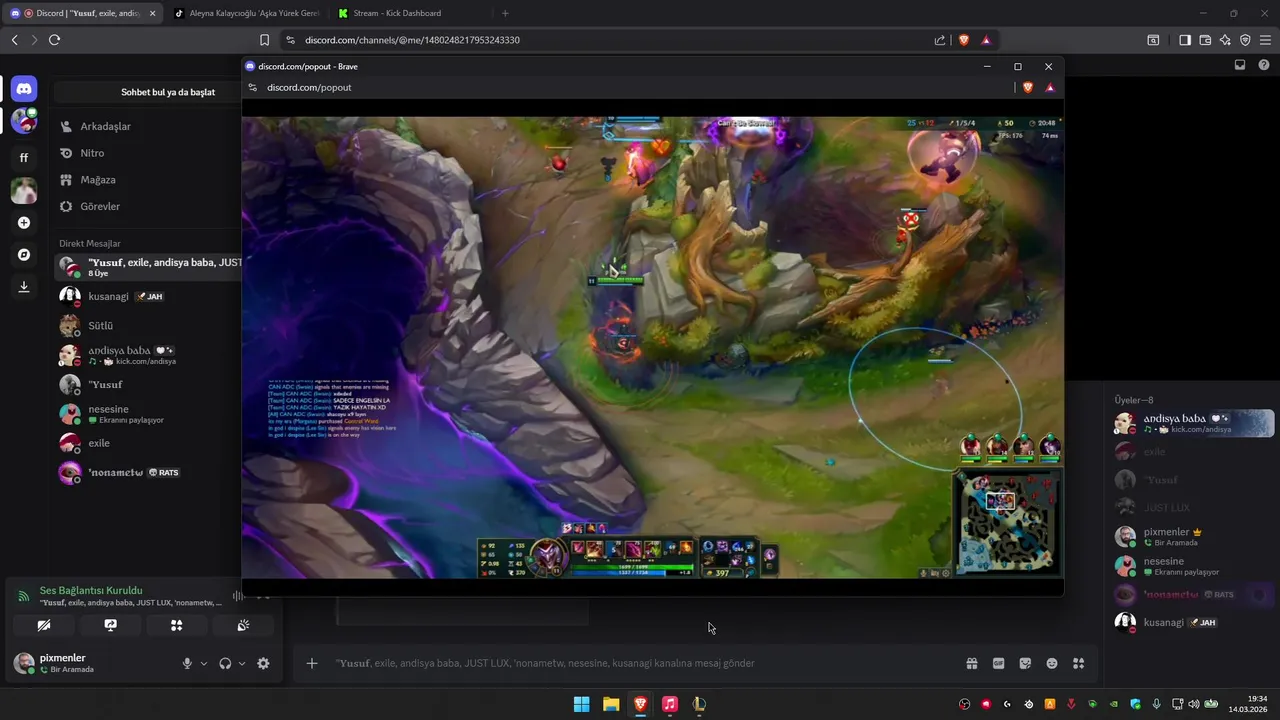1280x720 pixels.
Task: Toggle noise suppression waveform icon
Action: [238, 596]
